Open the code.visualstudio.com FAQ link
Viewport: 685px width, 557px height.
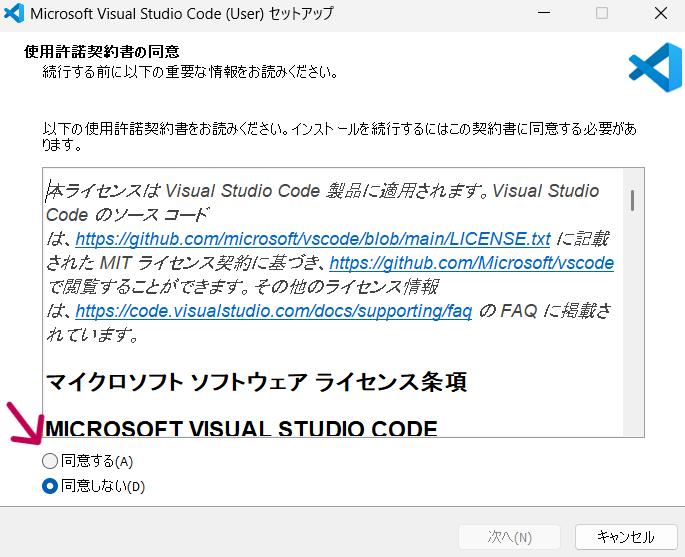point(273,311)
